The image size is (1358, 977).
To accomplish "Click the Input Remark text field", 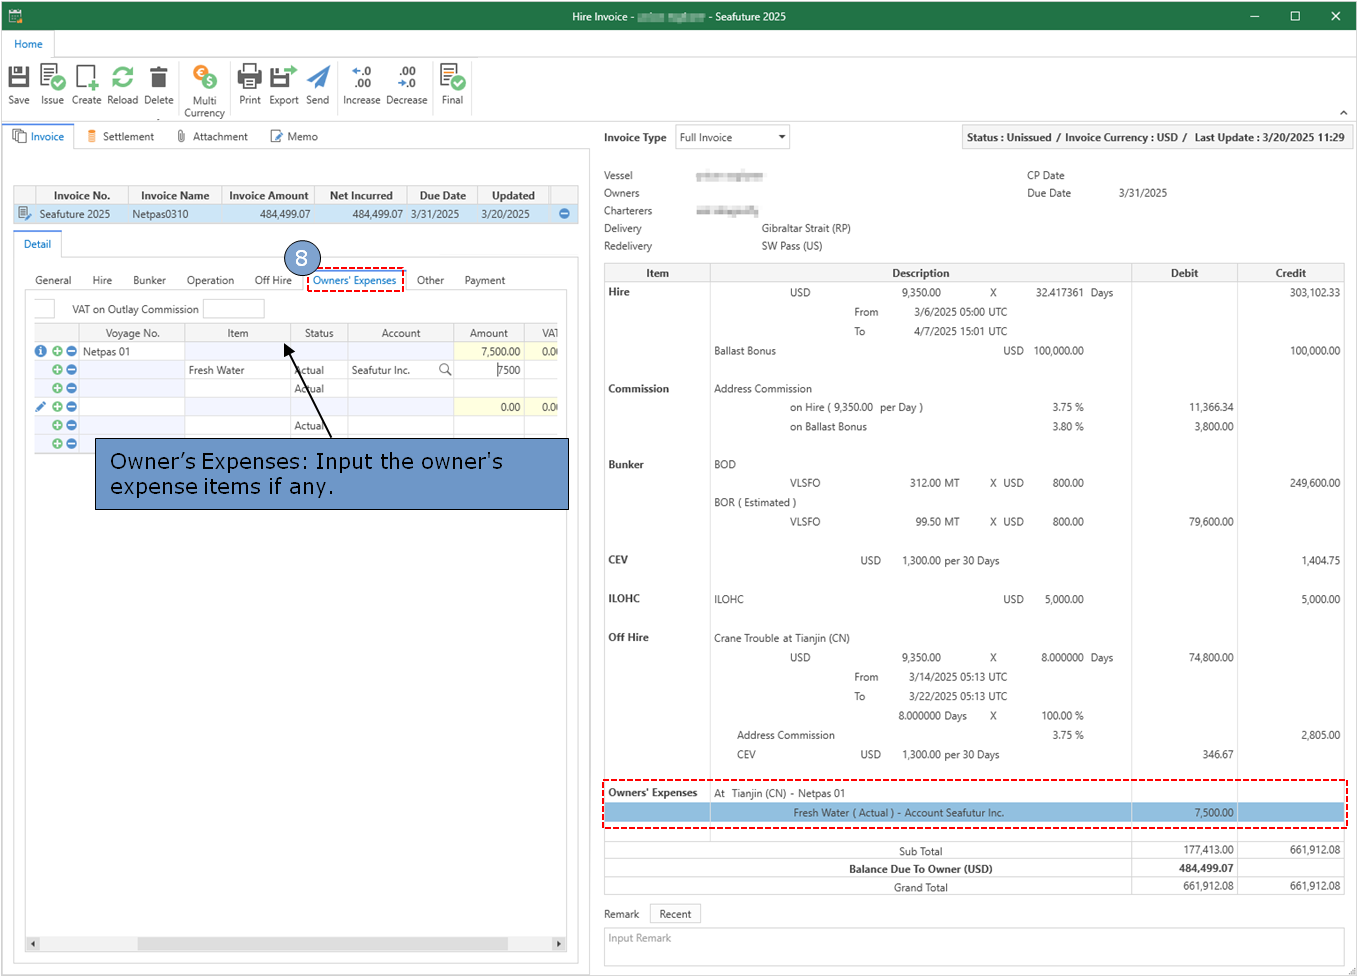I will coord(973,946).
